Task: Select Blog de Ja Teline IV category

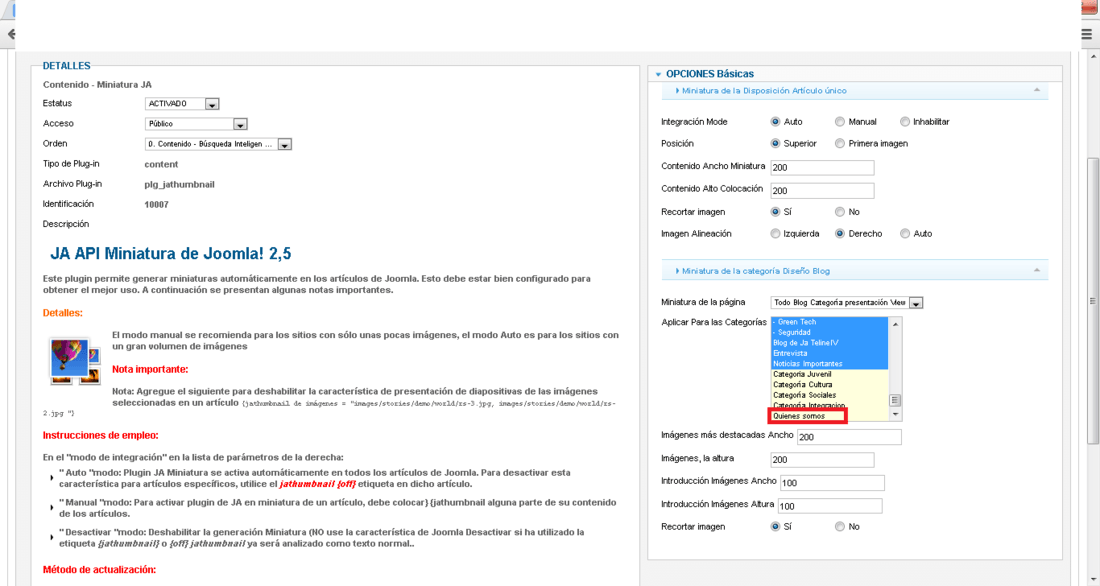Action: pyautogui.click(x=829, y=343)
